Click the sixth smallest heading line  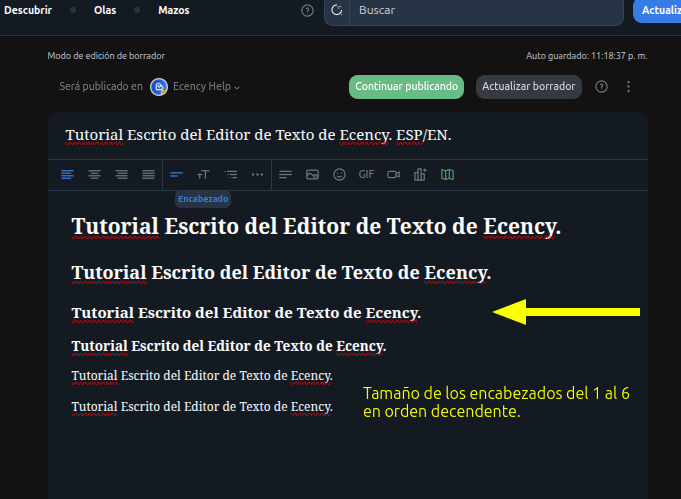(202, 407)
